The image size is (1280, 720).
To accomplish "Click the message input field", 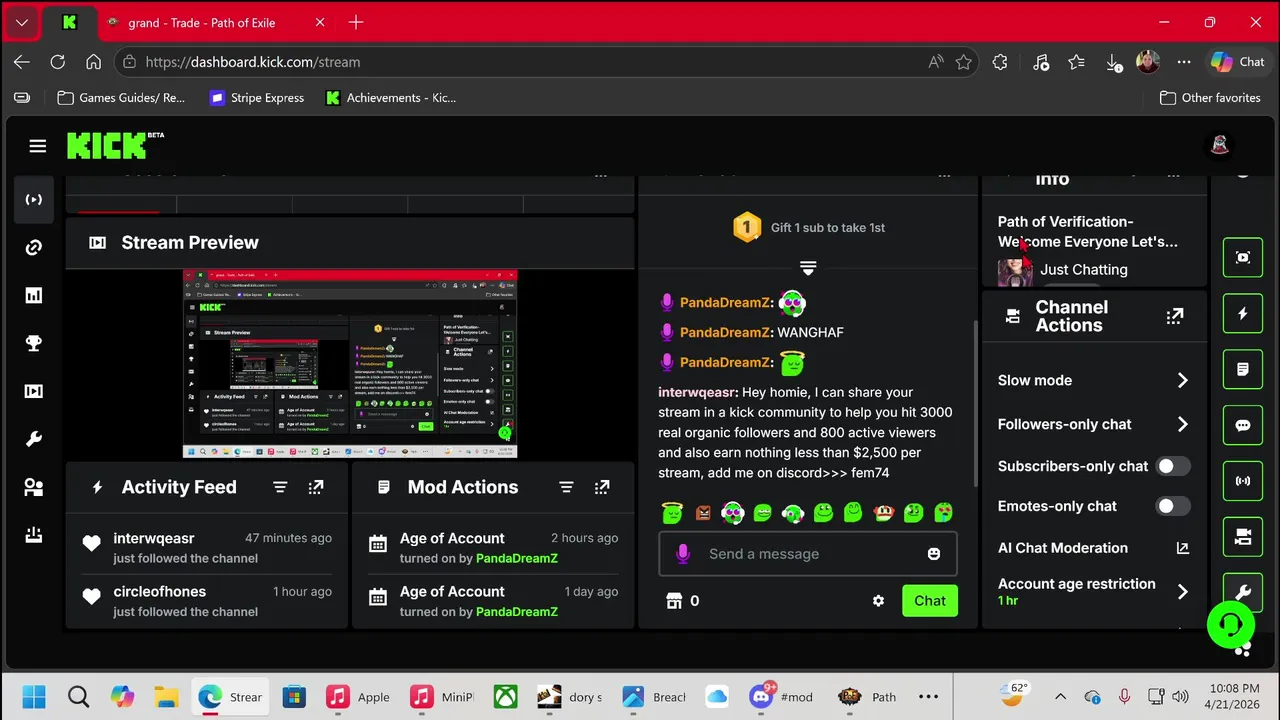I will [x=808, y=554].
